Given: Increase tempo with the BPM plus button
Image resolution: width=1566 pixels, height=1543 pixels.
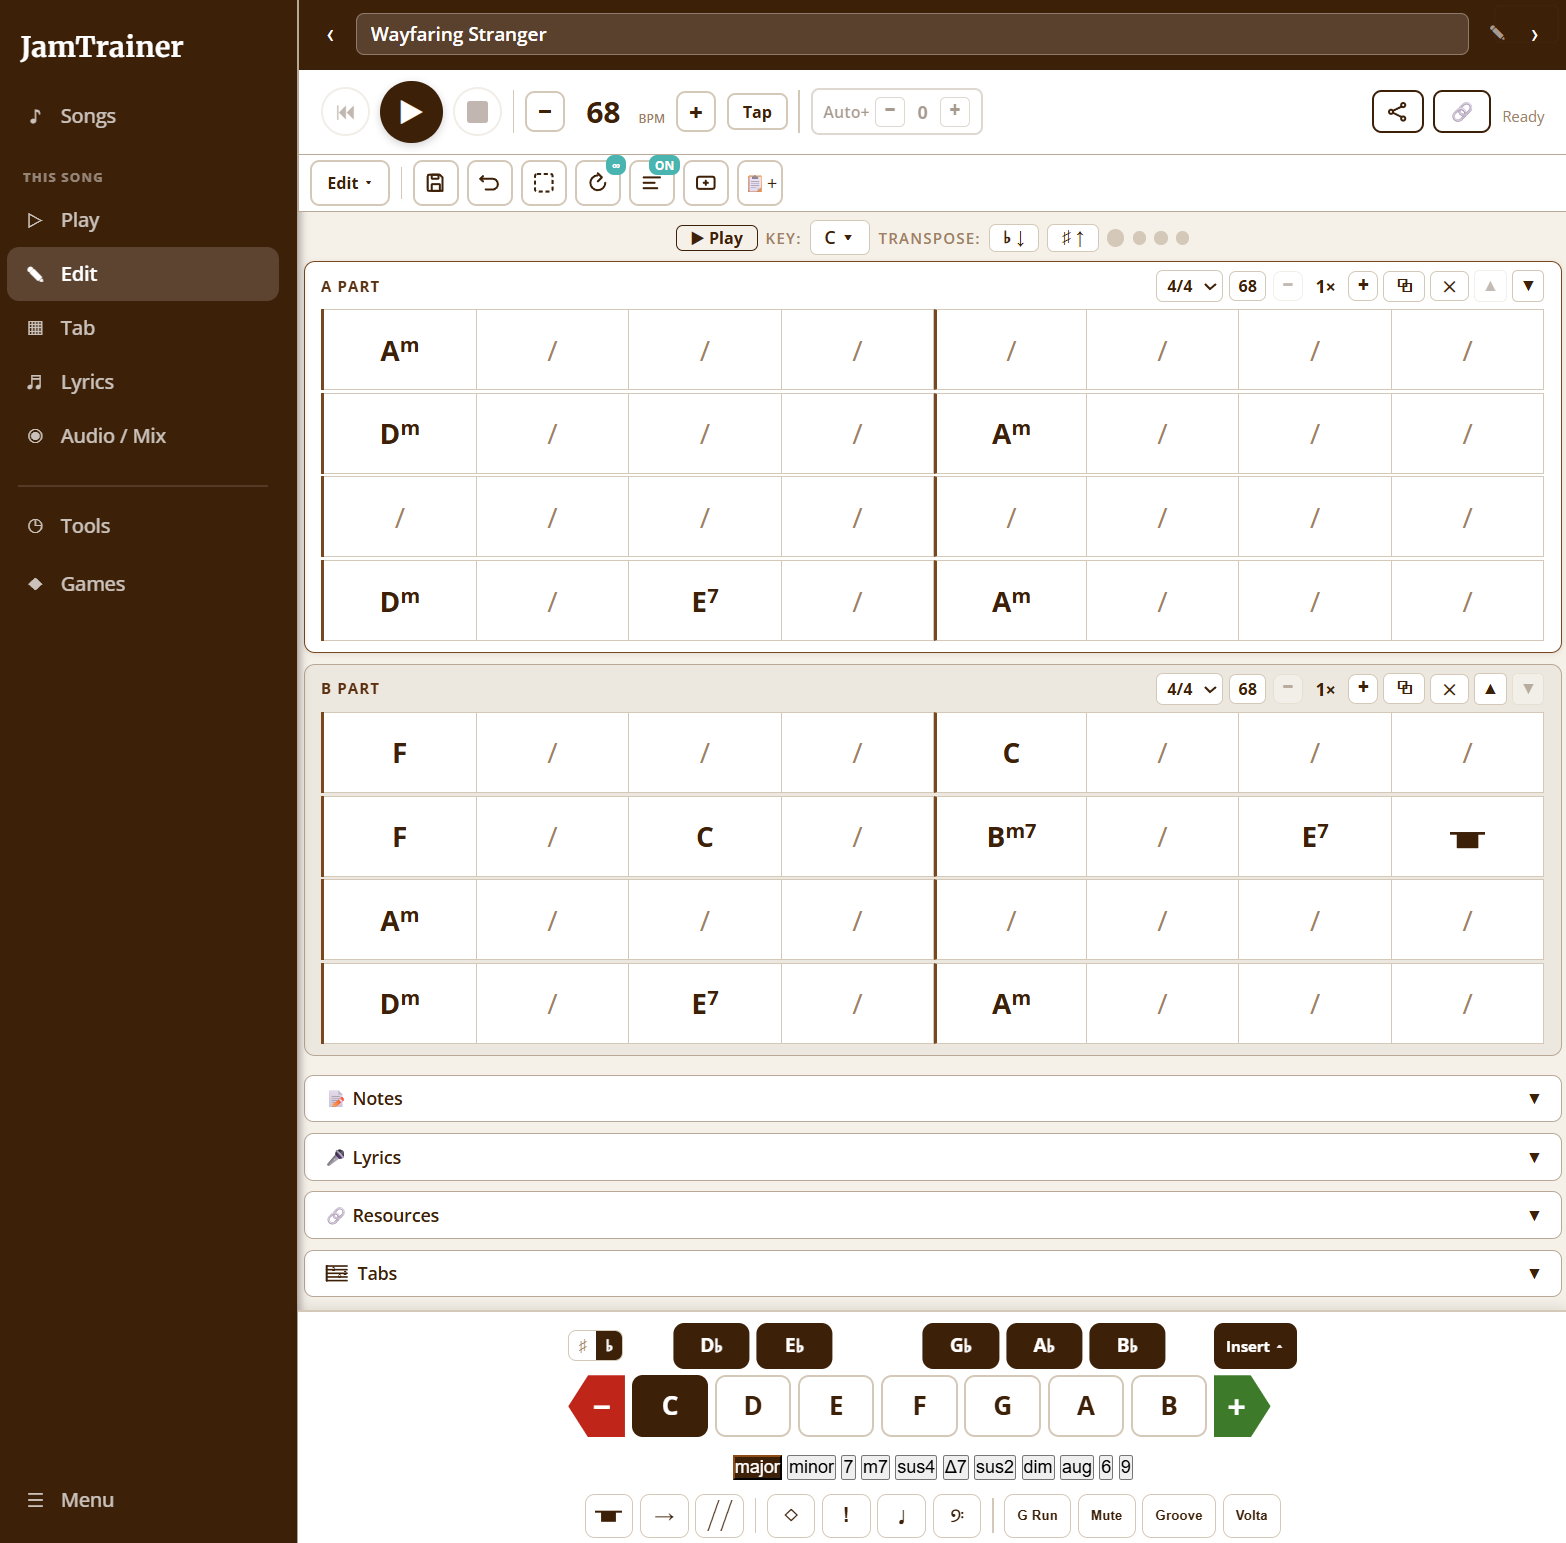Looking at the screenshot, I should tap(696, 112).
